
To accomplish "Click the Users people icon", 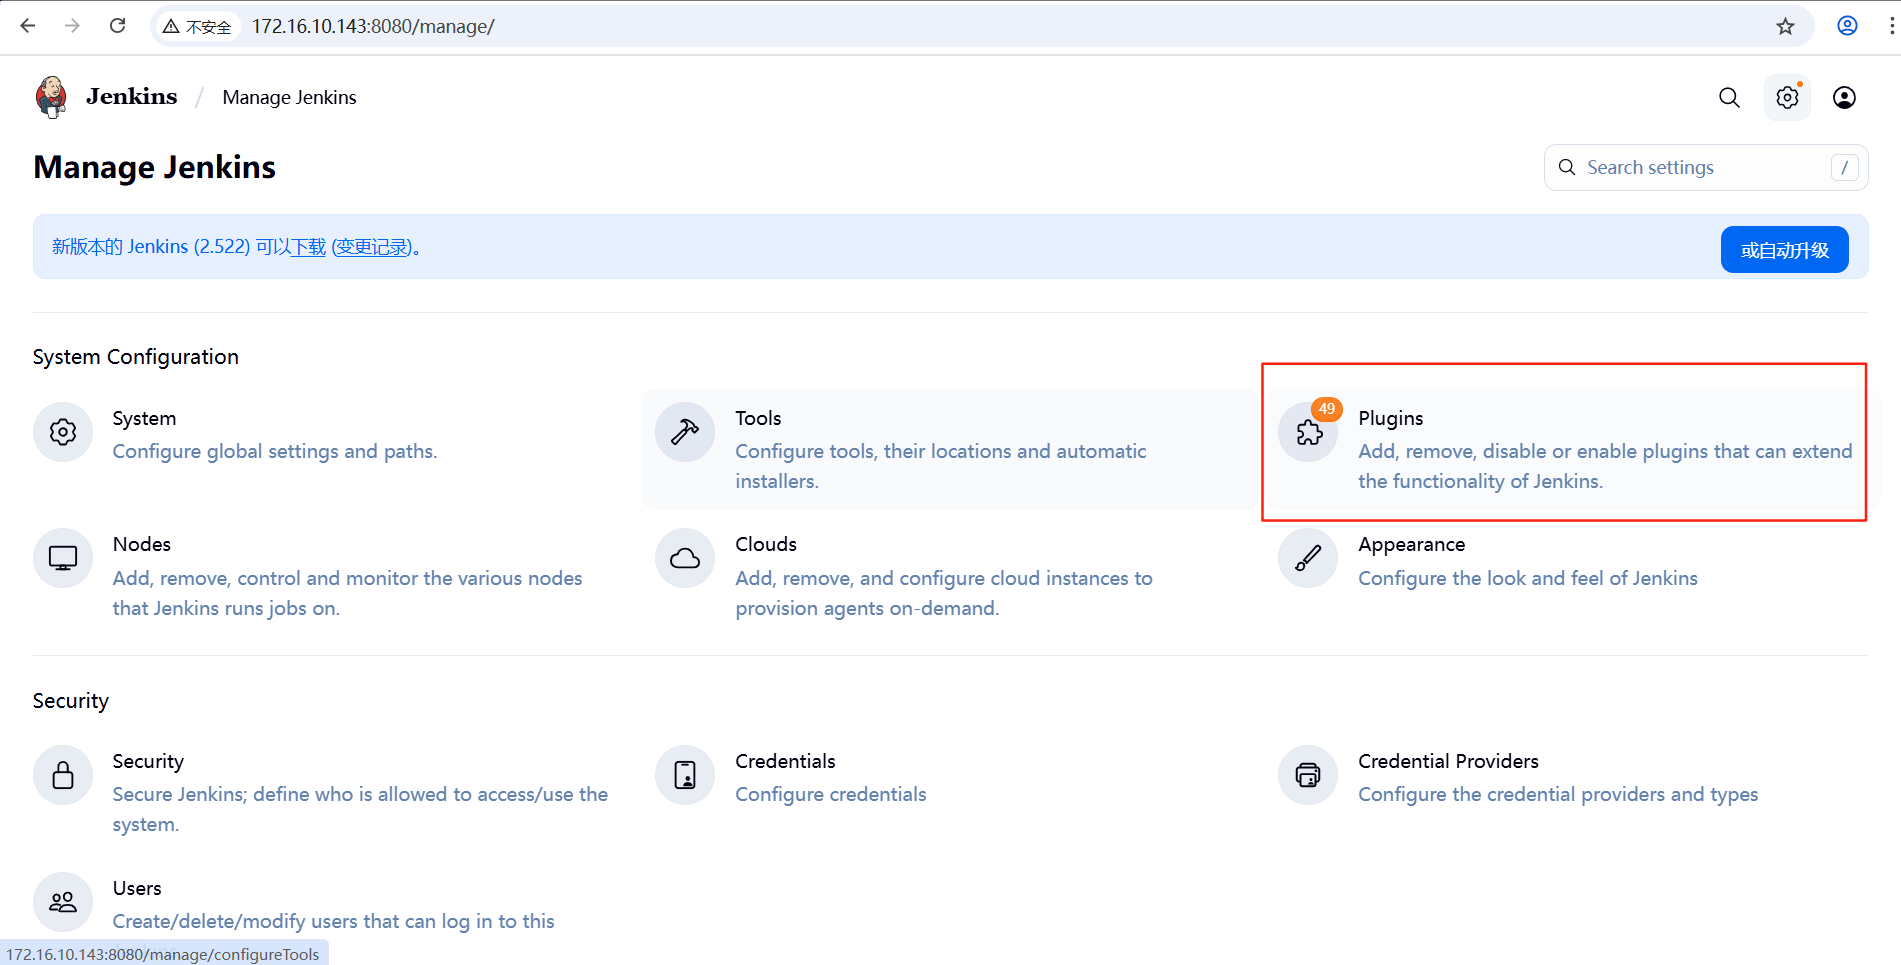I will 63,902.
